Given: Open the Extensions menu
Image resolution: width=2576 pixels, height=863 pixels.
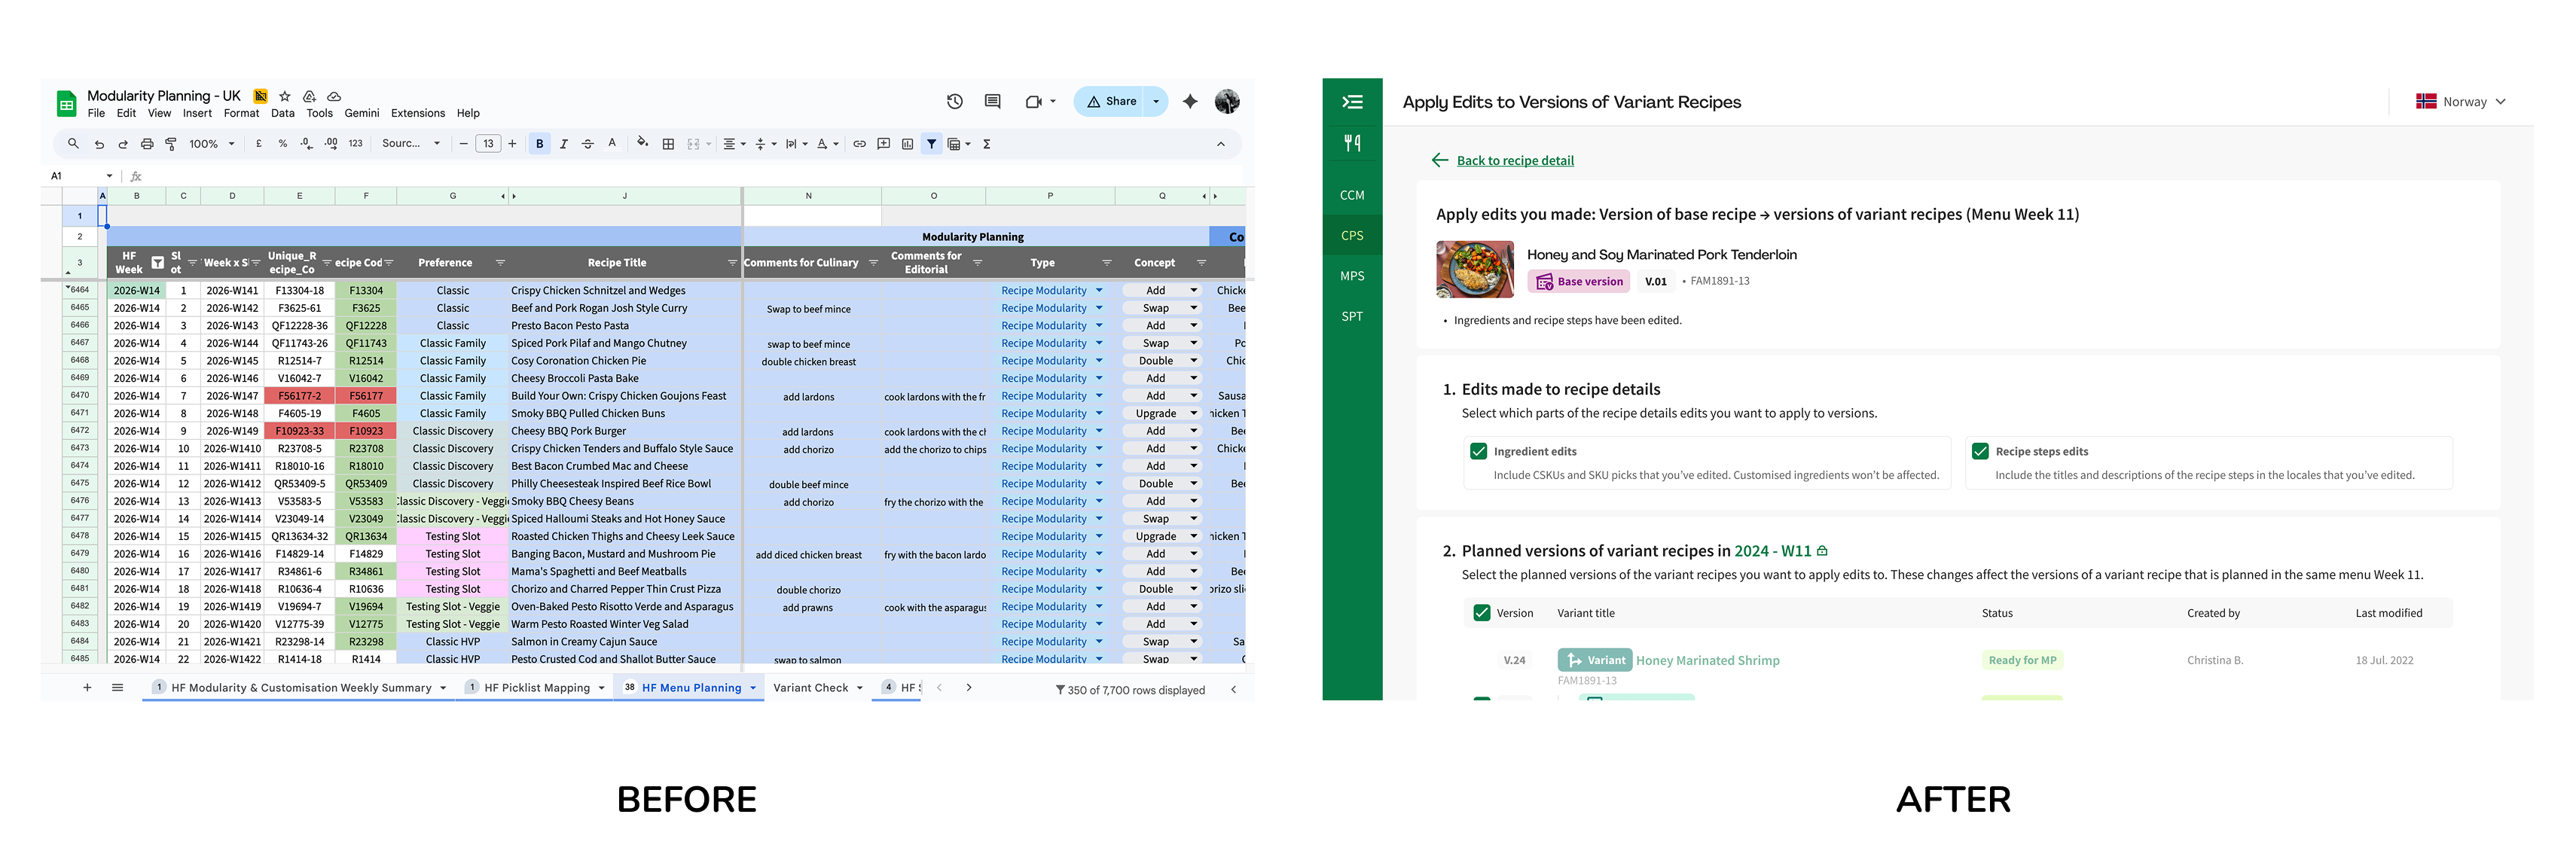Looking at the screenshot, I should pyautogui.click(x=417, y=113).
